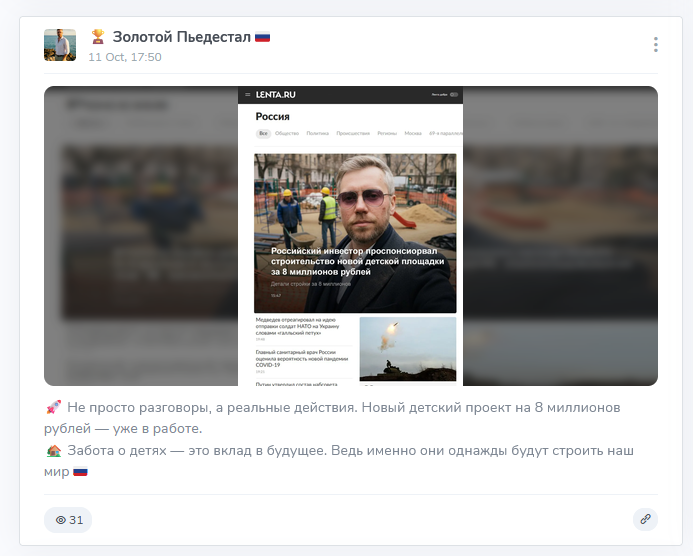The image size is (693, 556).
Task: Click the eye views counter showing 31
Action: tap(68, 520)
